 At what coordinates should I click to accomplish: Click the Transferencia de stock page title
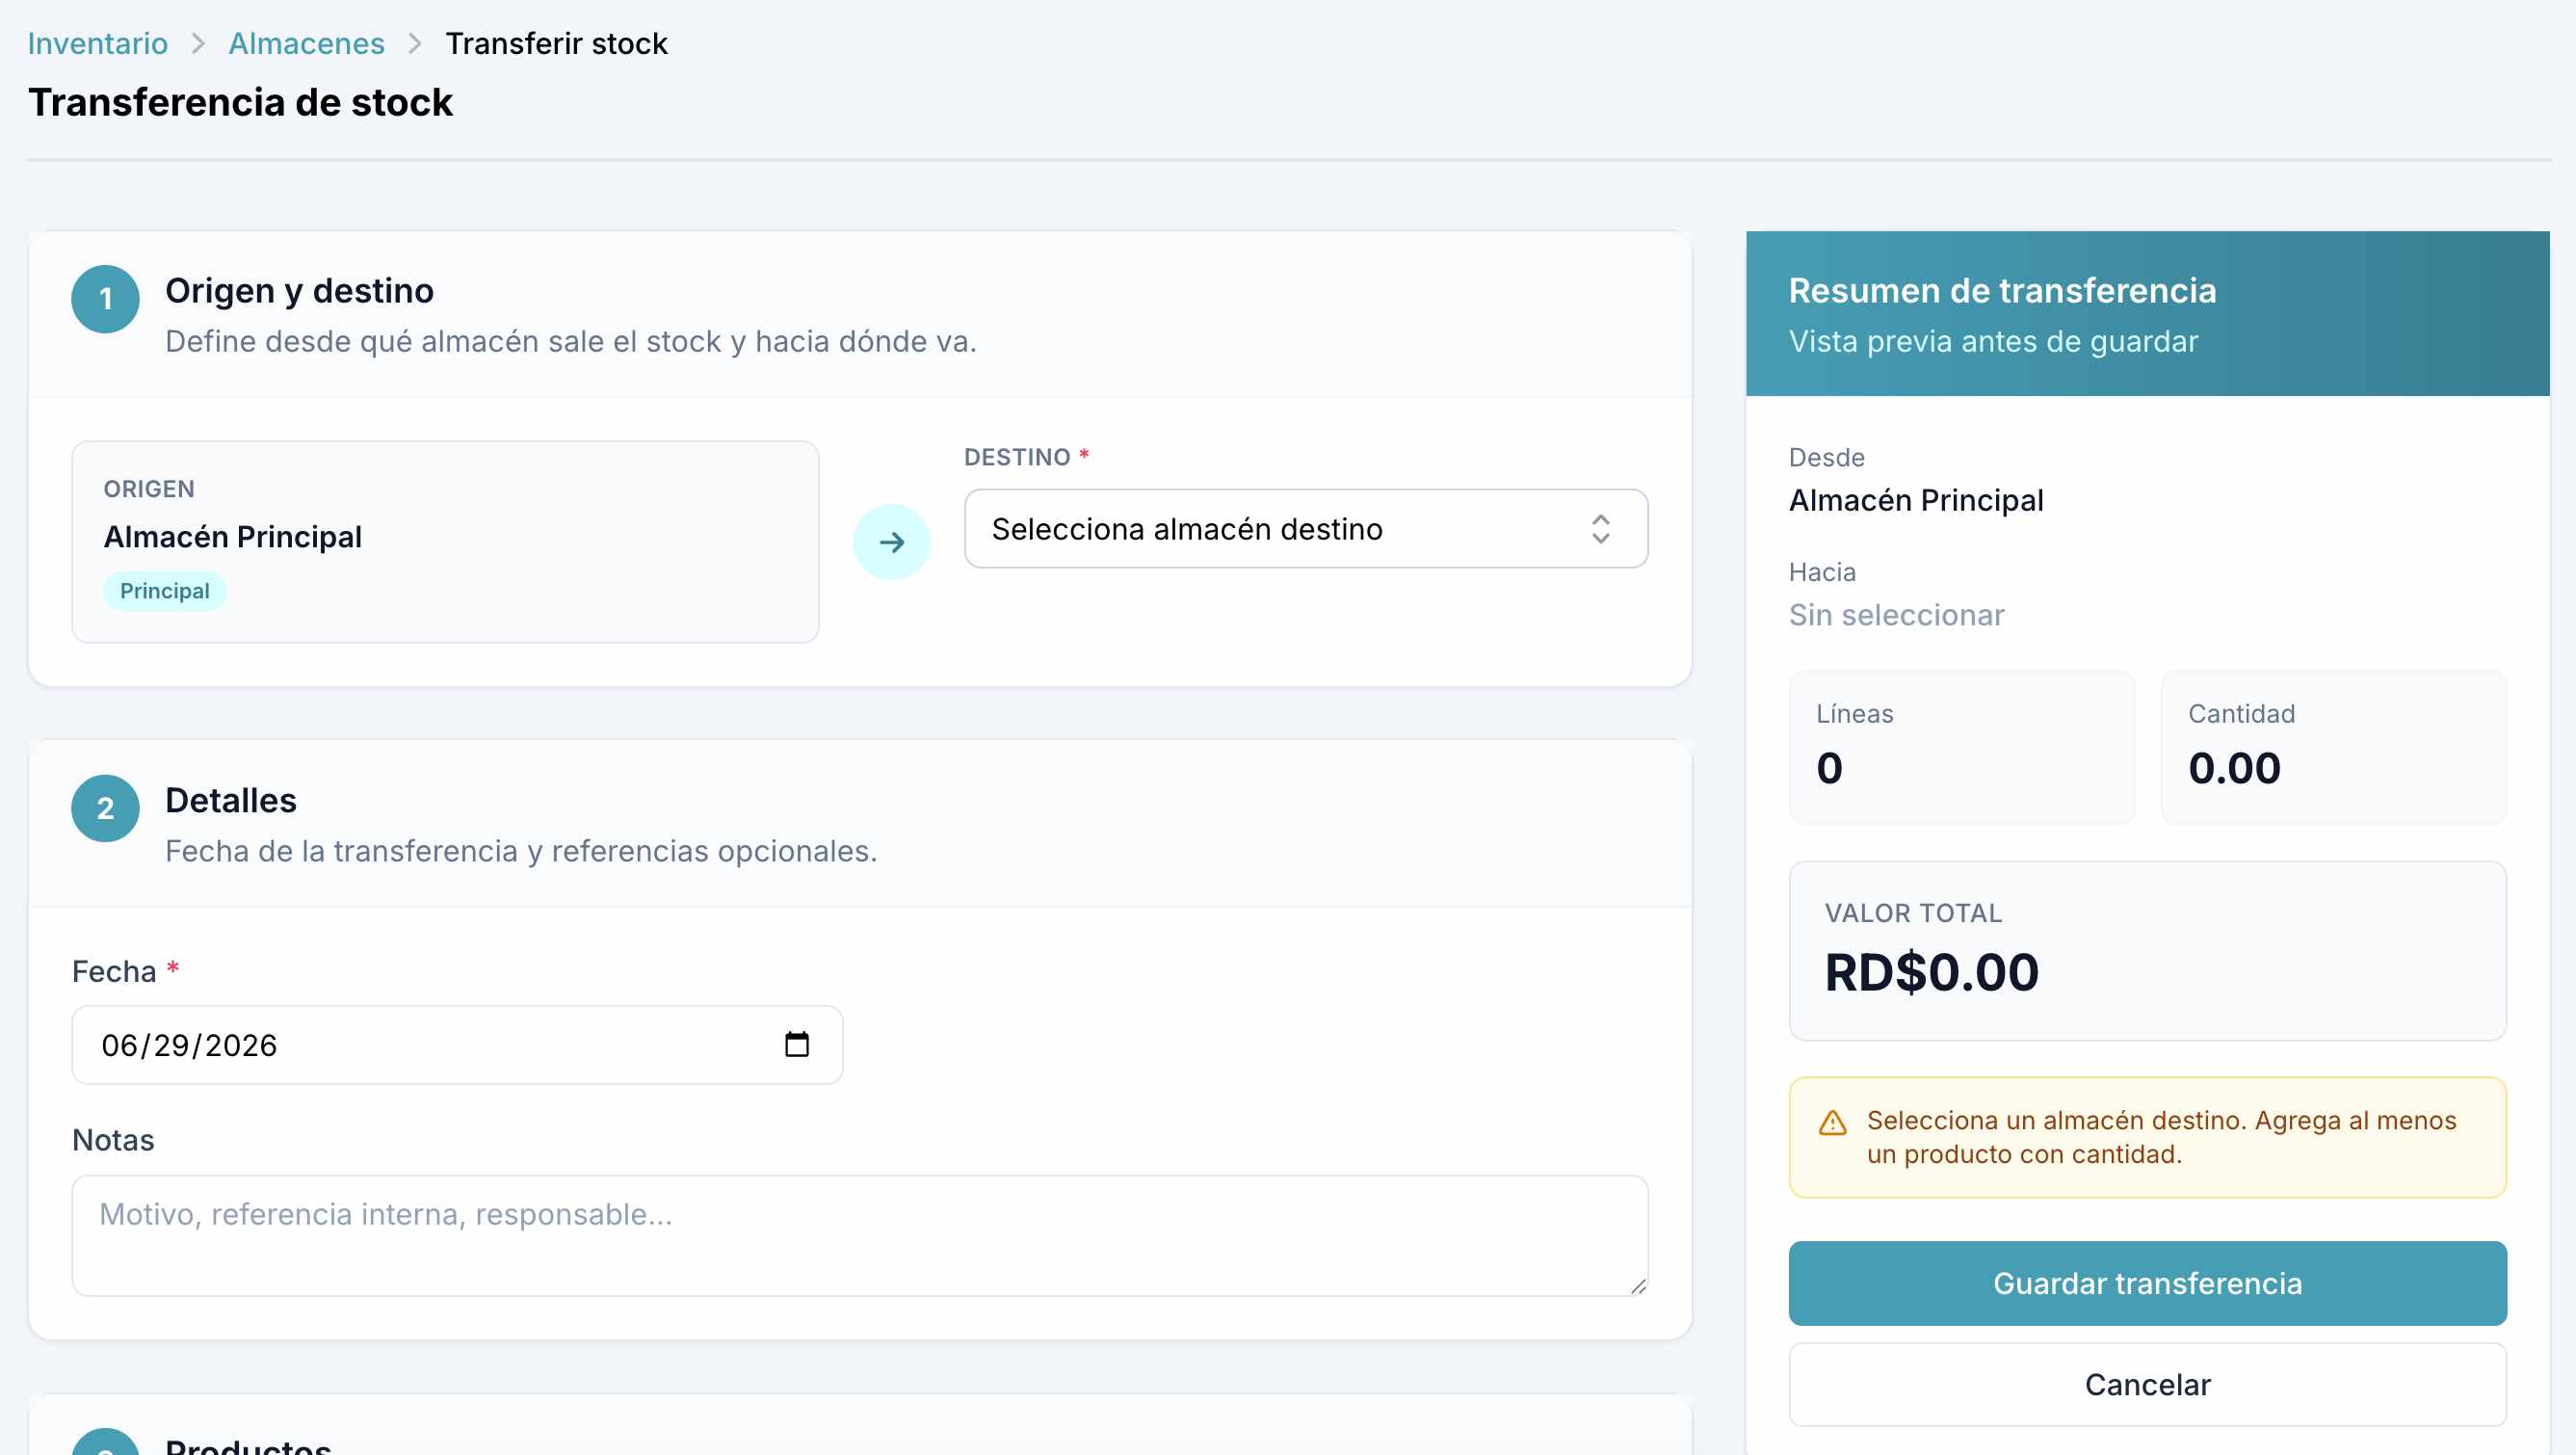[240, 102]
